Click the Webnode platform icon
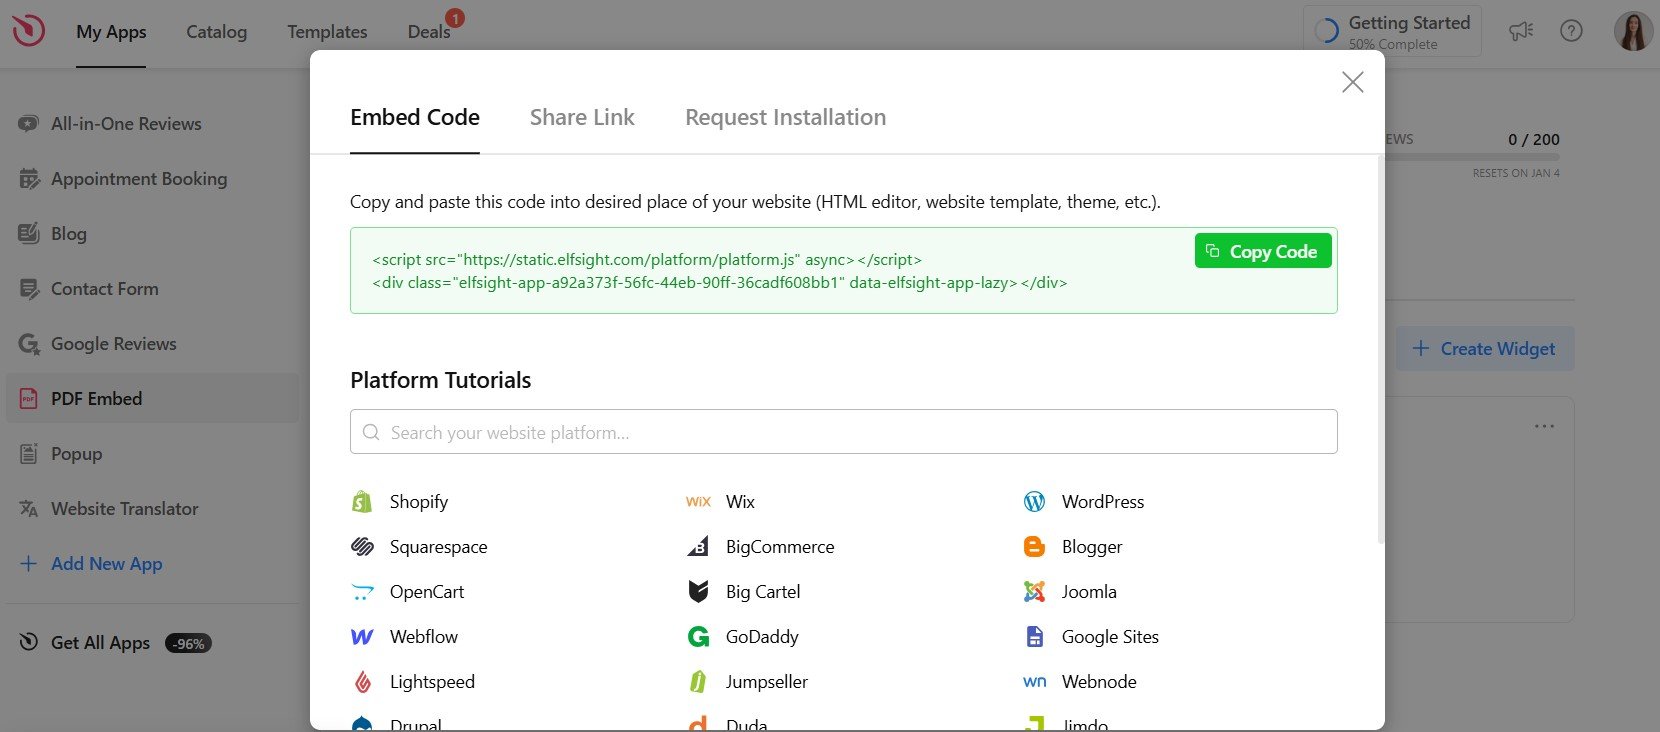 click(1034, 682)
